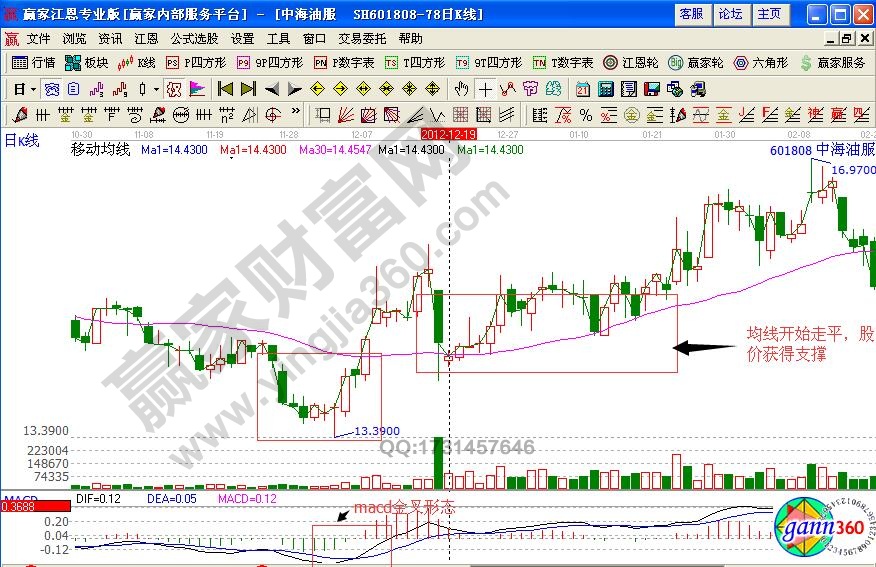Image resolution: width=876 pixels, height=567 pixels.
Task: Click the 板块 sector blocks icon
Action: 87,62
